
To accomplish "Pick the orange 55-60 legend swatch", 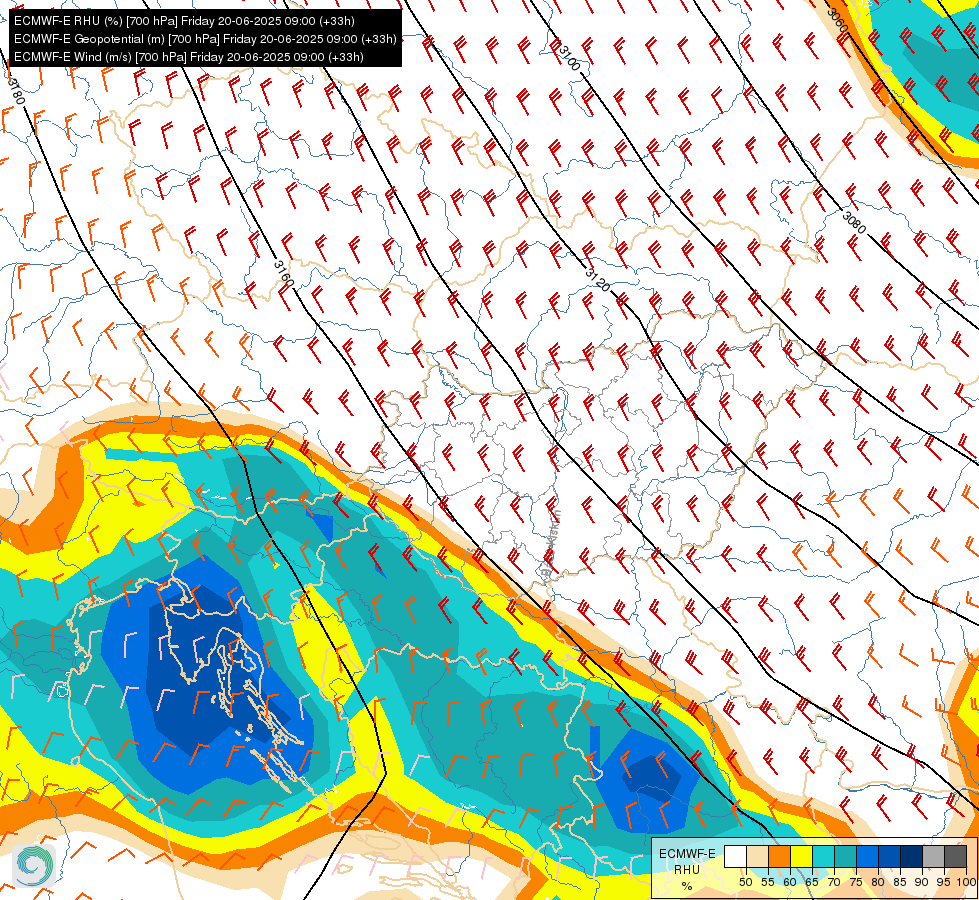I will [779, 856].
